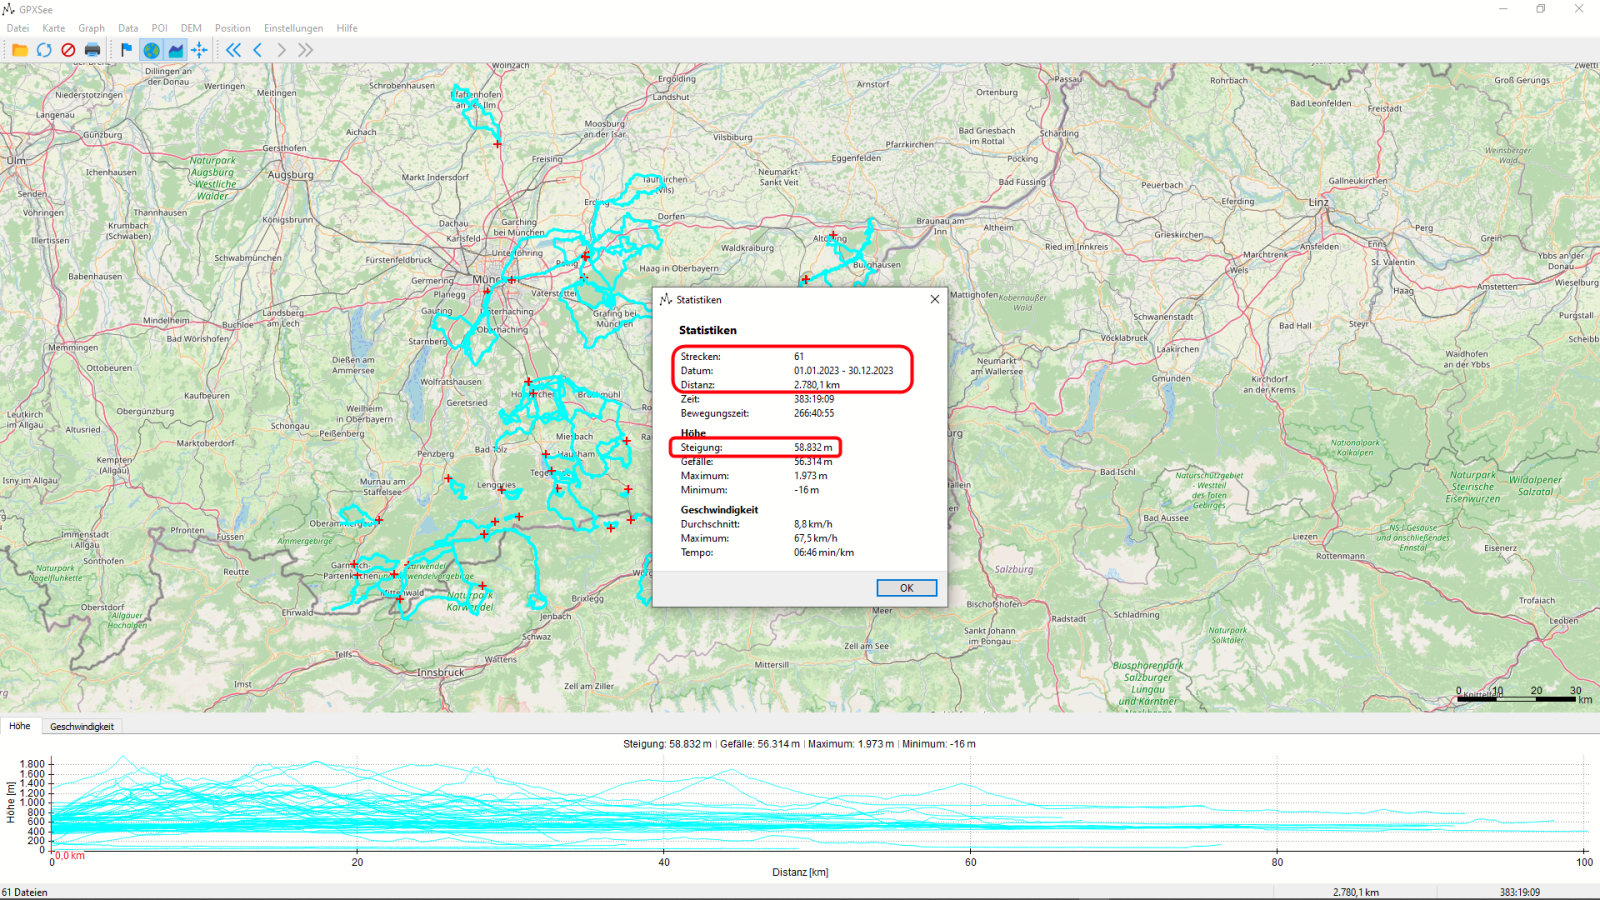Toggle POI display with the flag icon
This screenshot has width=1600, height=900.
[126, 50]
